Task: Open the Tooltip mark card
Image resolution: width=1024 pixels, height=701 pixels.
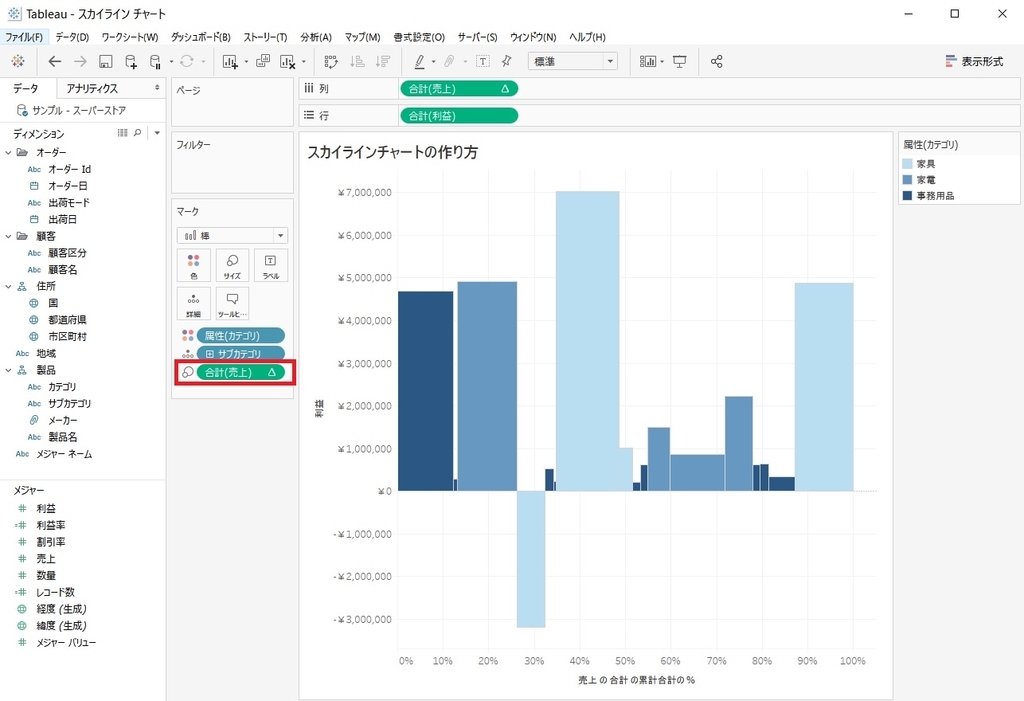Action: tap(232, 303)
